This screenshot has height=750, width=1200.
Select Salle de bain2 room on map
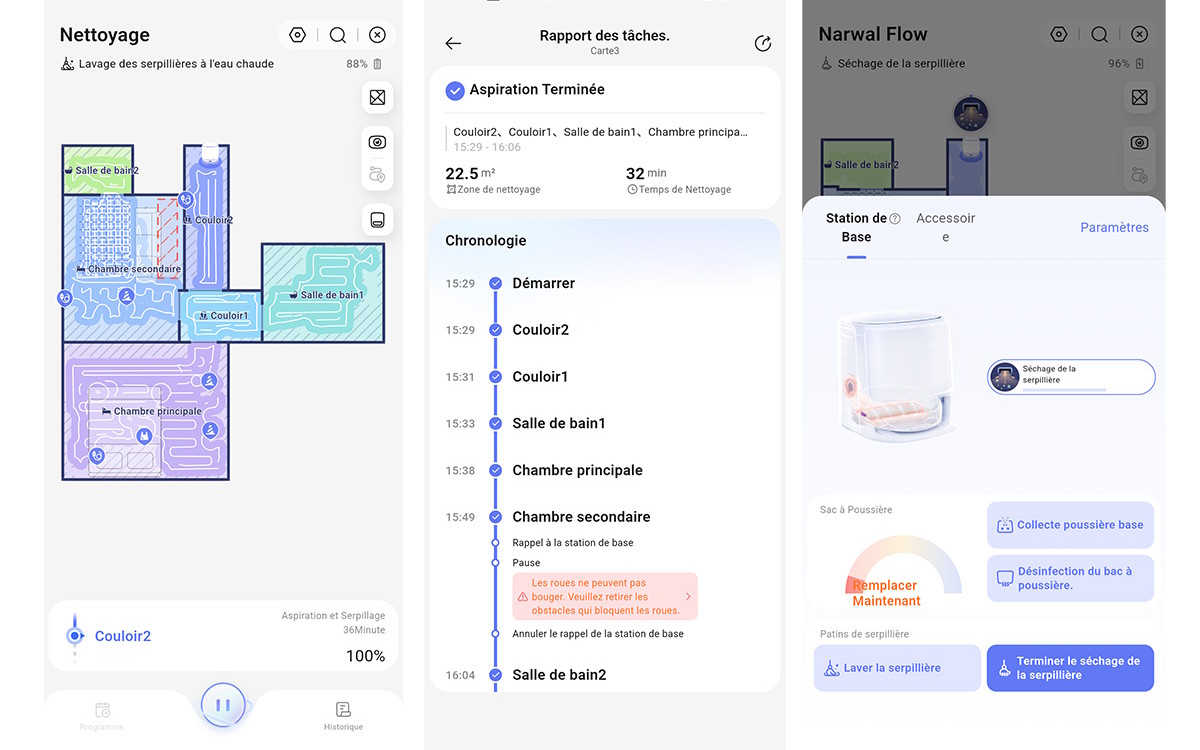(x=99, y=170)
